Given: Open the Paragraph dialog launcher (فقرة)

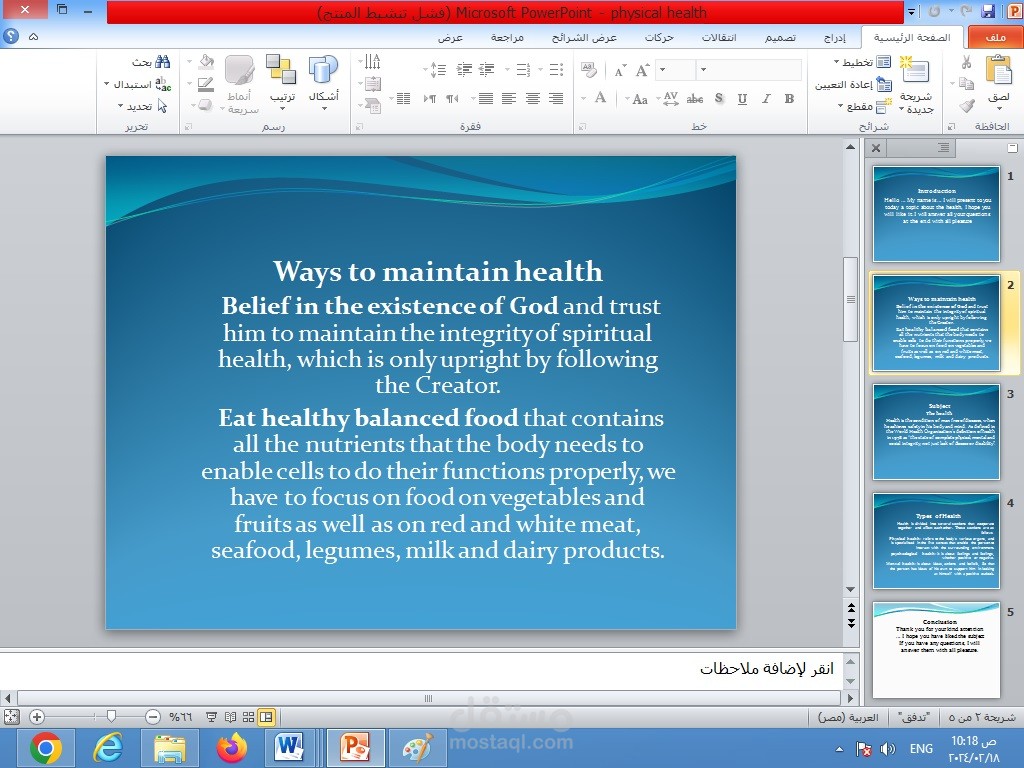Looking at the screenshot, I should pos(359,127).
